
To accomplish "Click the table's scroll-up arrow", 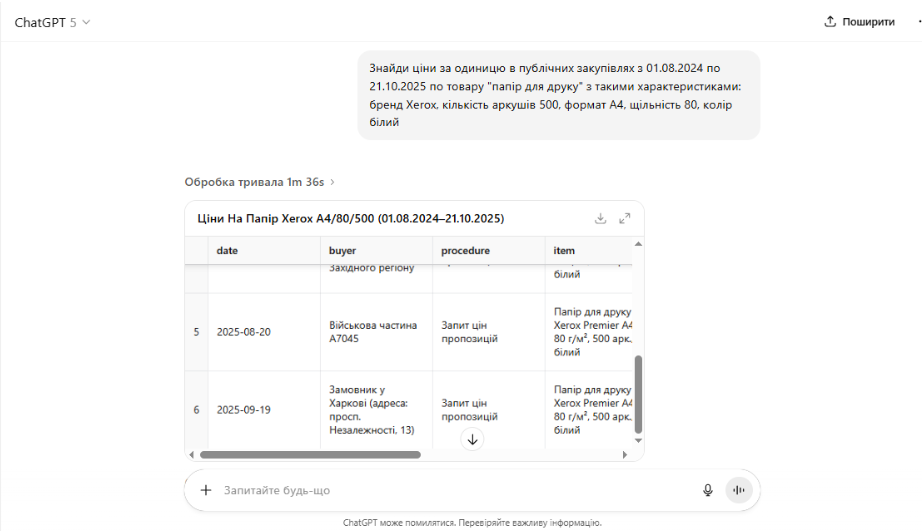I will (x=639, y=243).
